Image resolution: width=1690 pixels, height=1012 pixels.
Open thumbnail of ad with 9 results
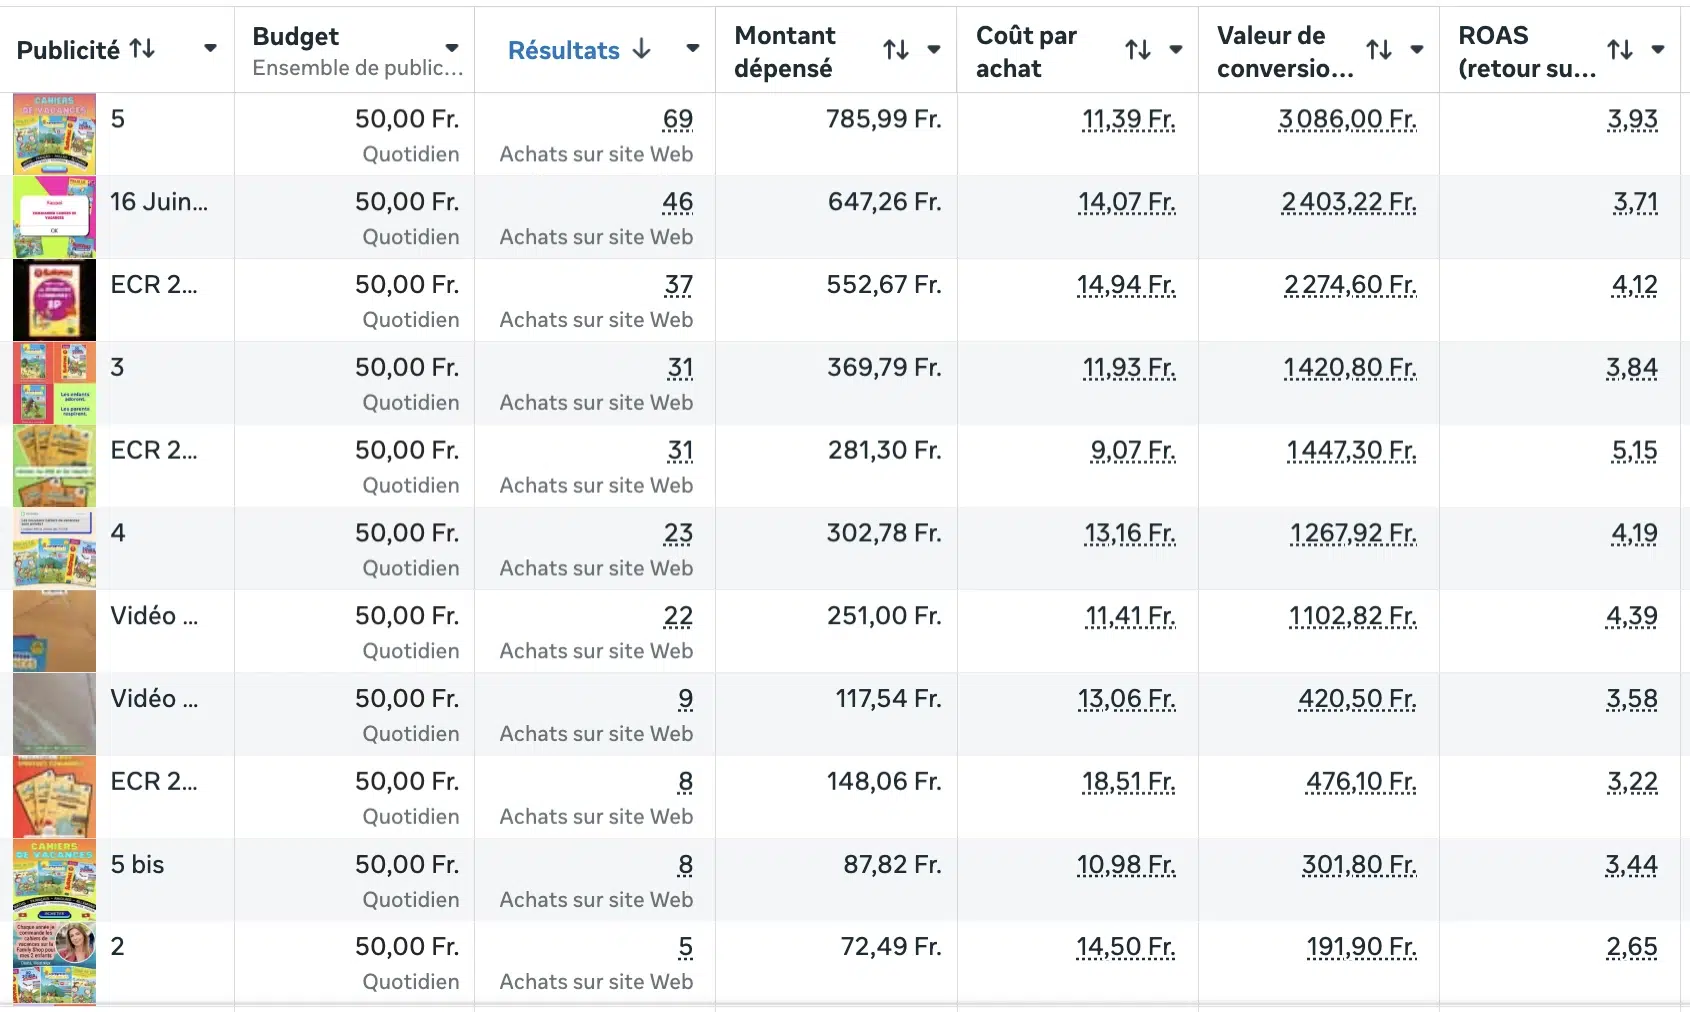click(55, 714)
